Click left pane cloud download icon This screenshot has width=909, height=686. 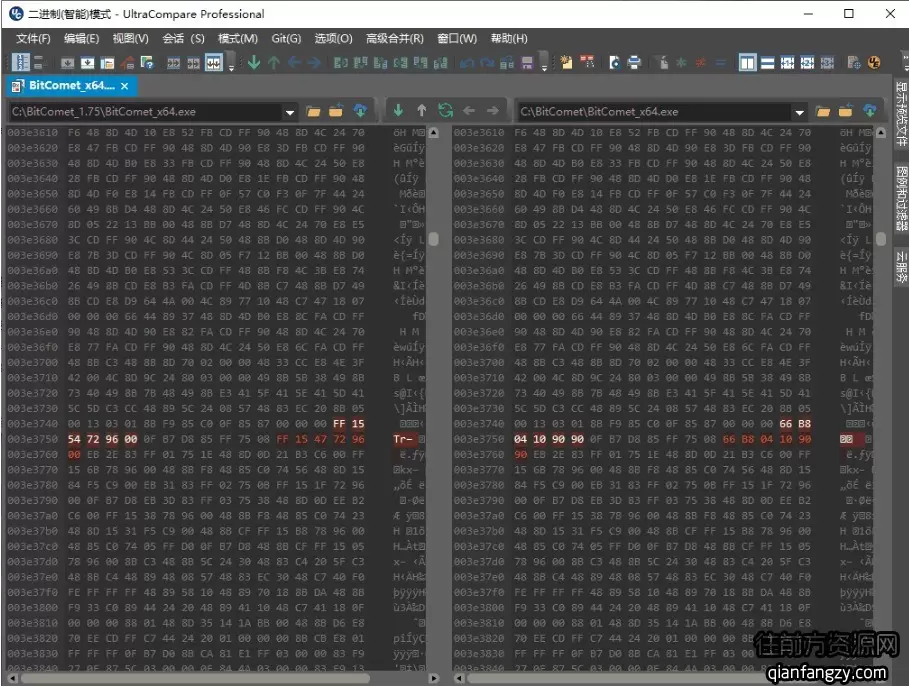point(360,111)
